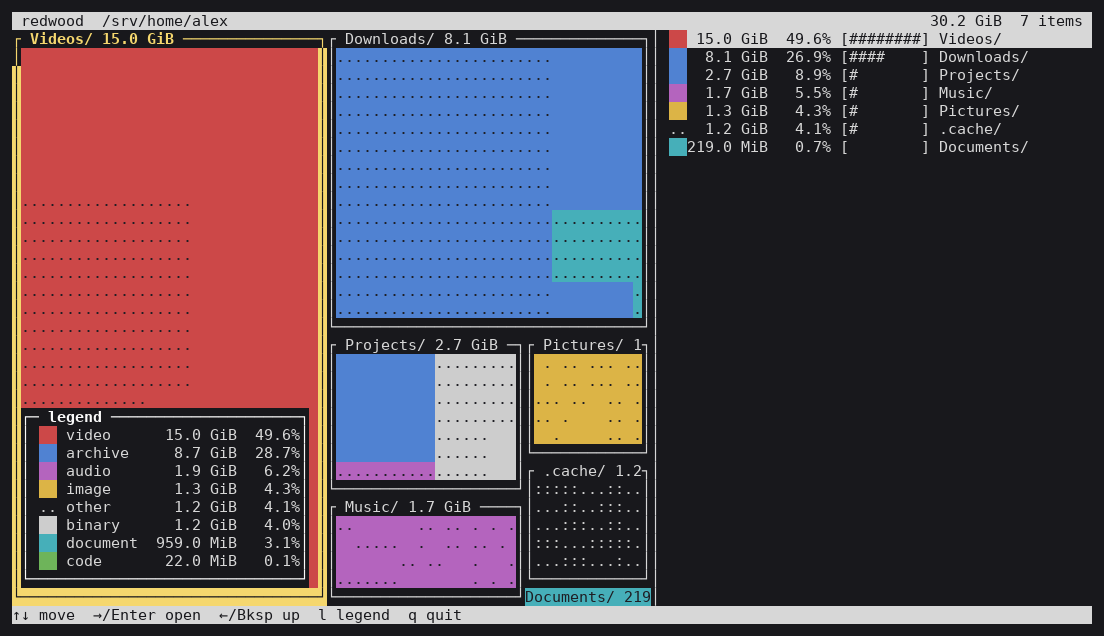Select the Documents/ entry name in the list

pos(983,147)
